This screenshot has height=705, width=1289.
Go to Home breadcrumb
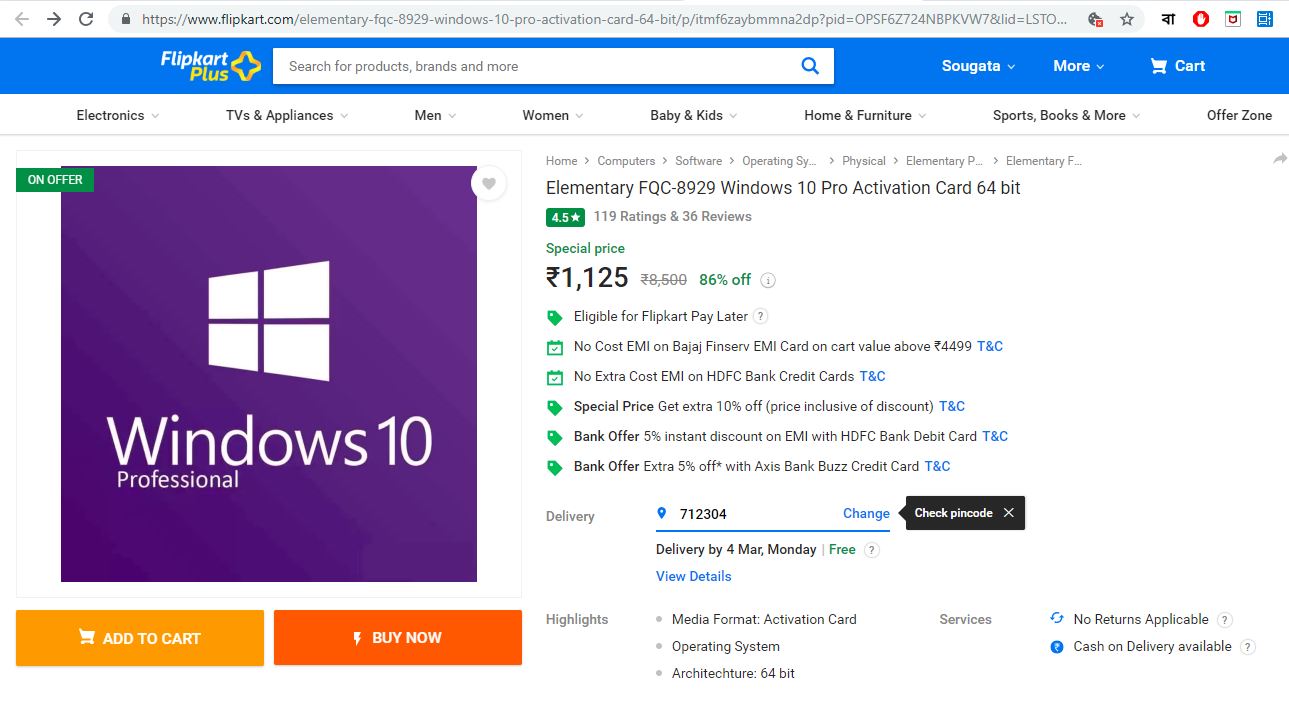click(561, 161)
